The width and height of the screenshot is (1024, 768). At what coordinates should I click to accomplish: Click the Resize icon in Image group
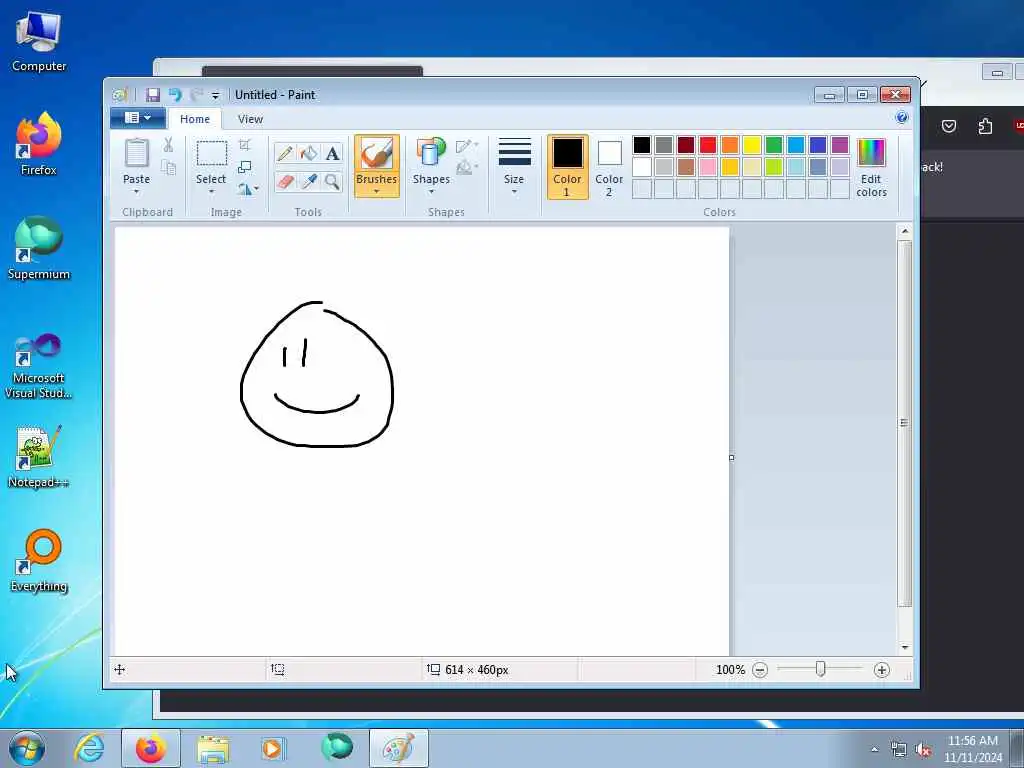click(245, 167)
